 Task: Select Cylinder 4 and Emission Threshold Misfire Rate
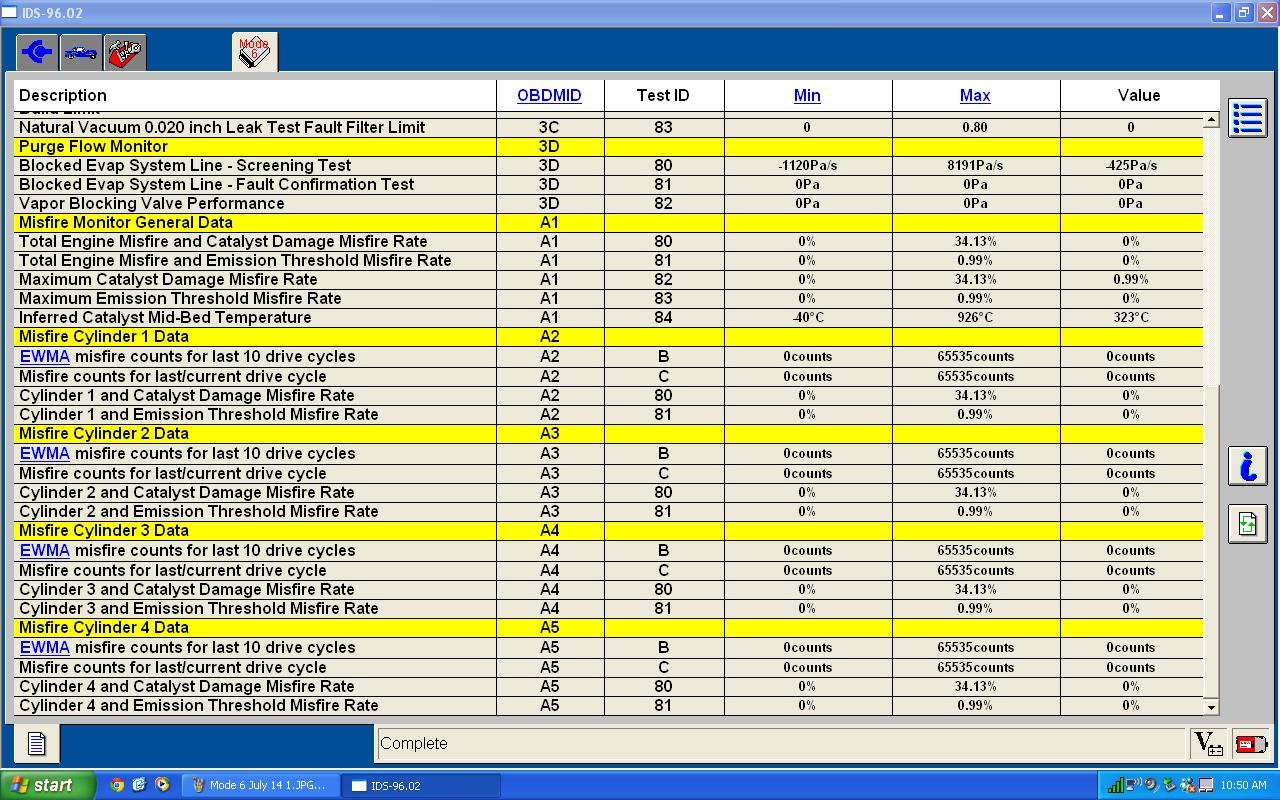tap(608, 705)
